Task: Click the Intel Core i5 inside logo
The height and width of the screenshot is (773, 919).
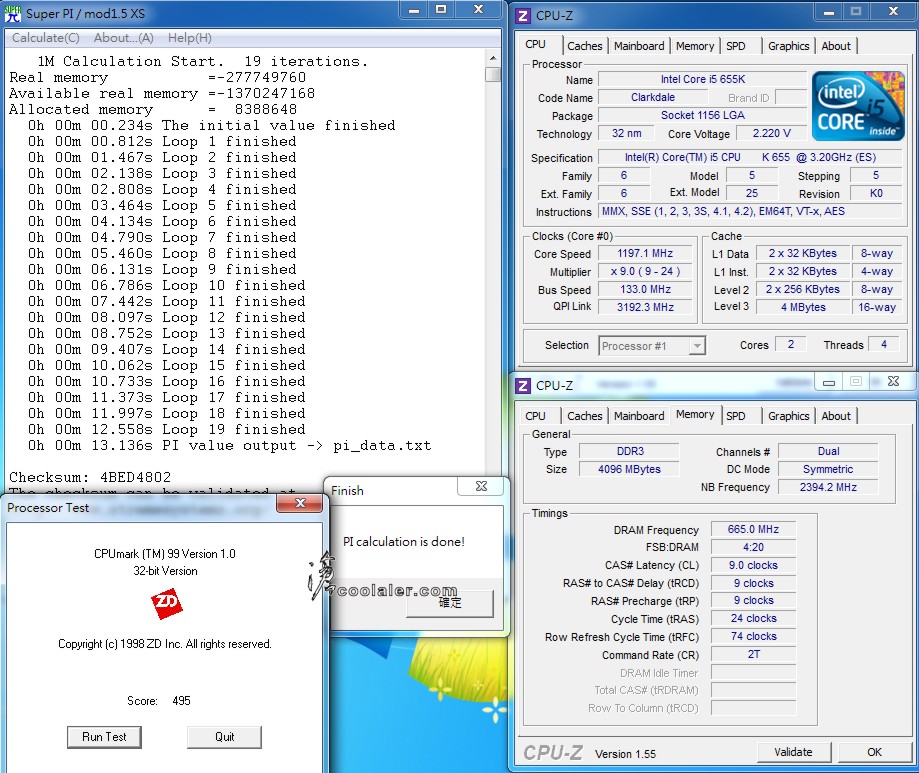Action: click(x=858, y=106)
